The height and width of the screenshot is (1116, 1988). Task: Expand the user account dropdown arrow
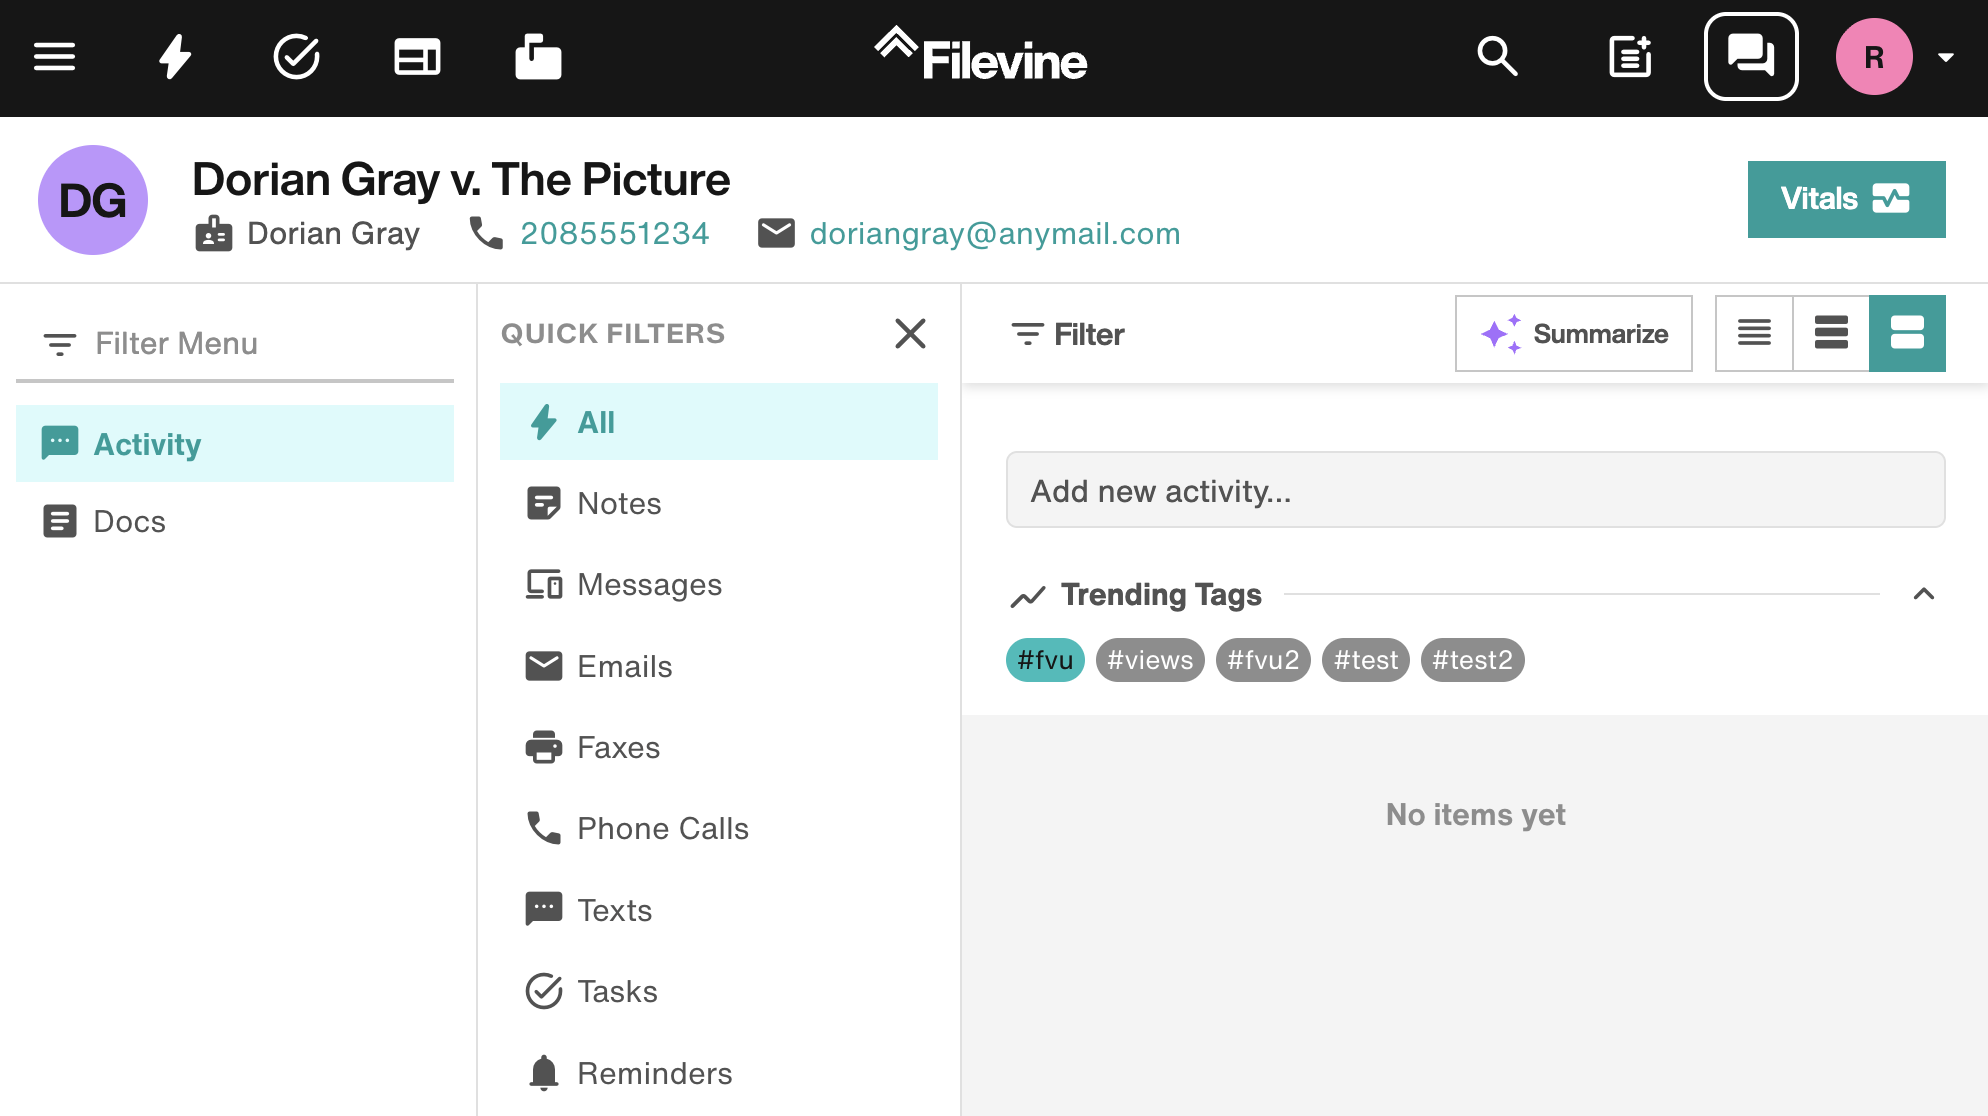click(x=1946, y=58)
